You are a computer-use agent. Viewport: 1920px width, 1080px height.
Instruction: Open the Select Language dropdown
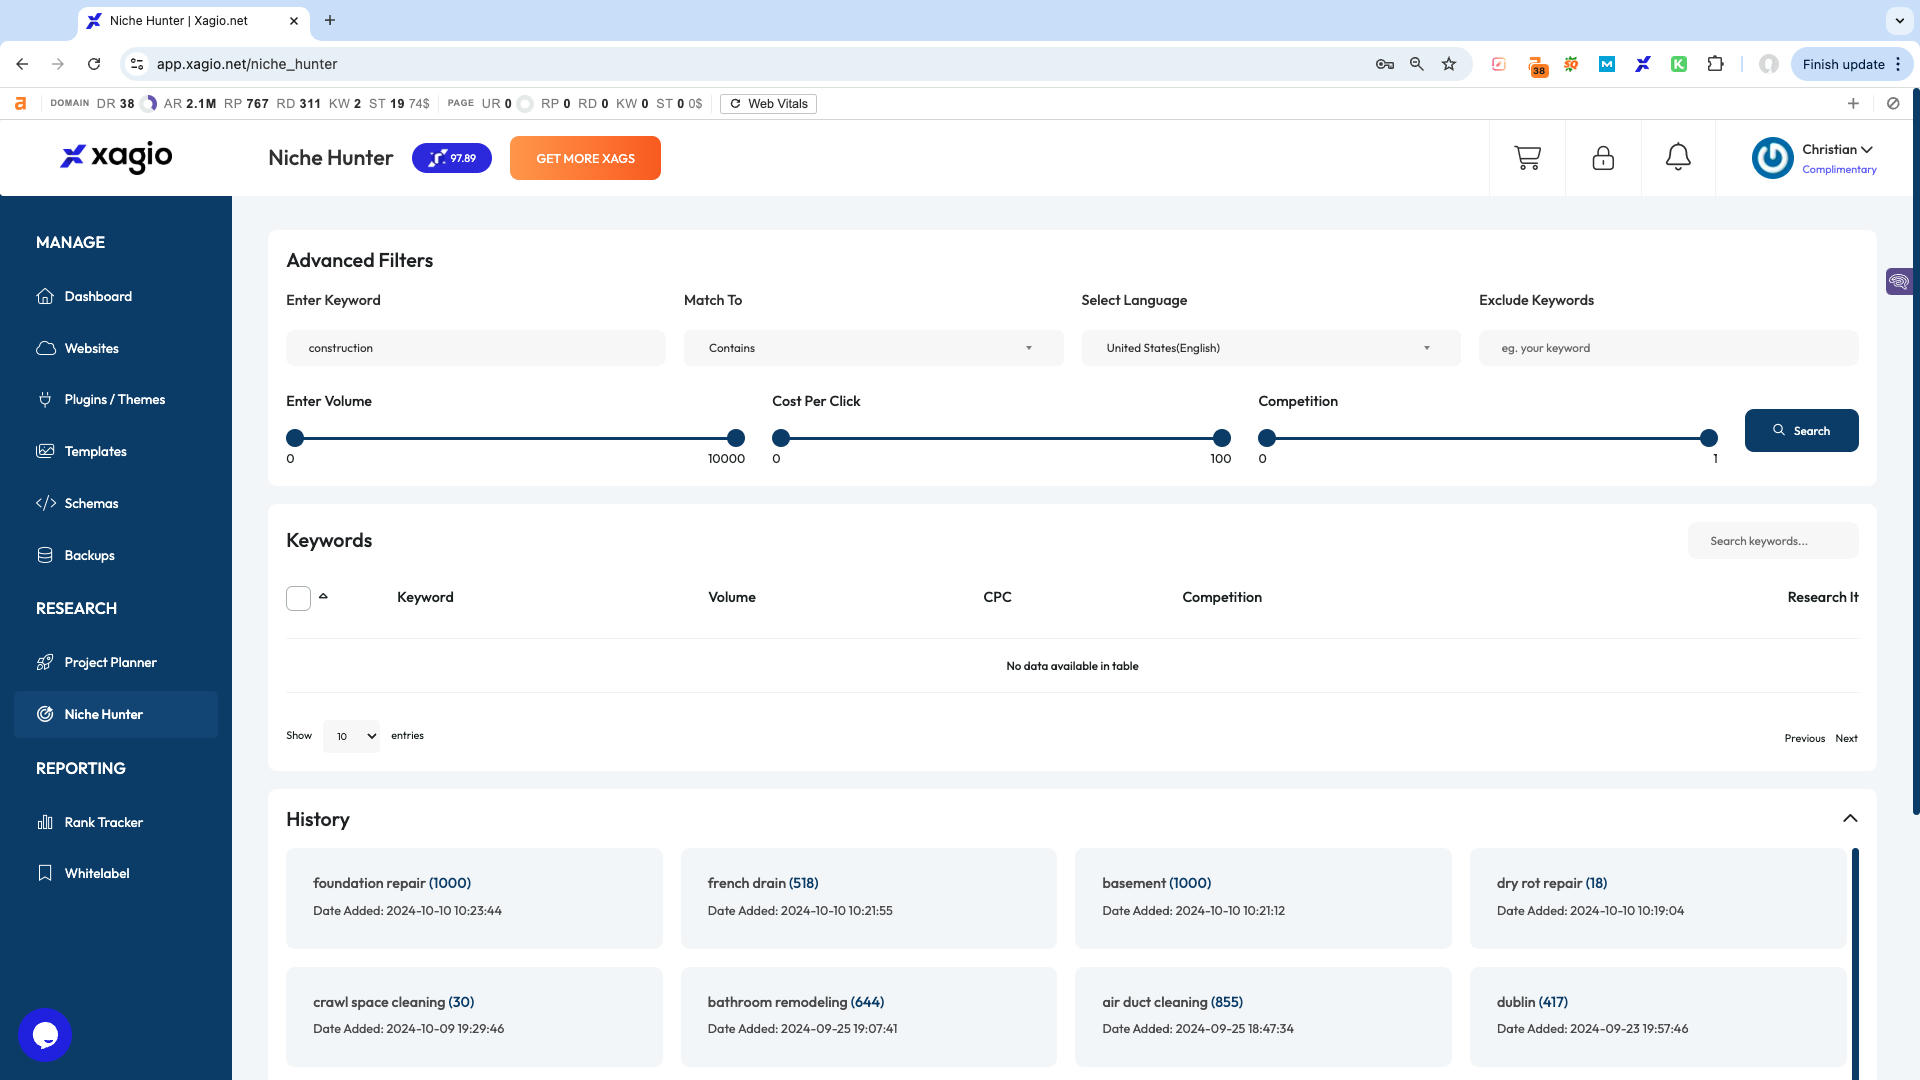[1271, 348]
